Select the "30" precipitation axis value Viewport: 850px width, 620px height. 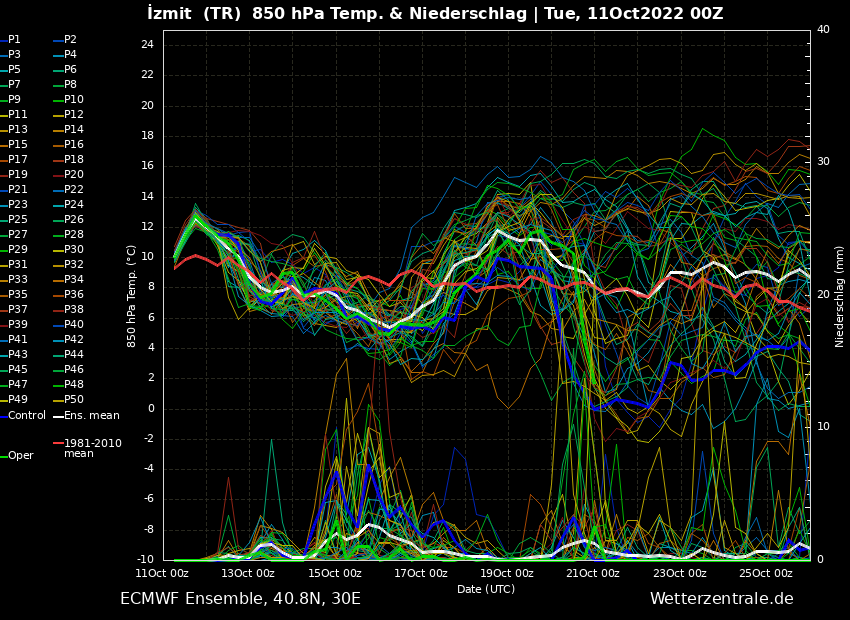click(823, 162)
